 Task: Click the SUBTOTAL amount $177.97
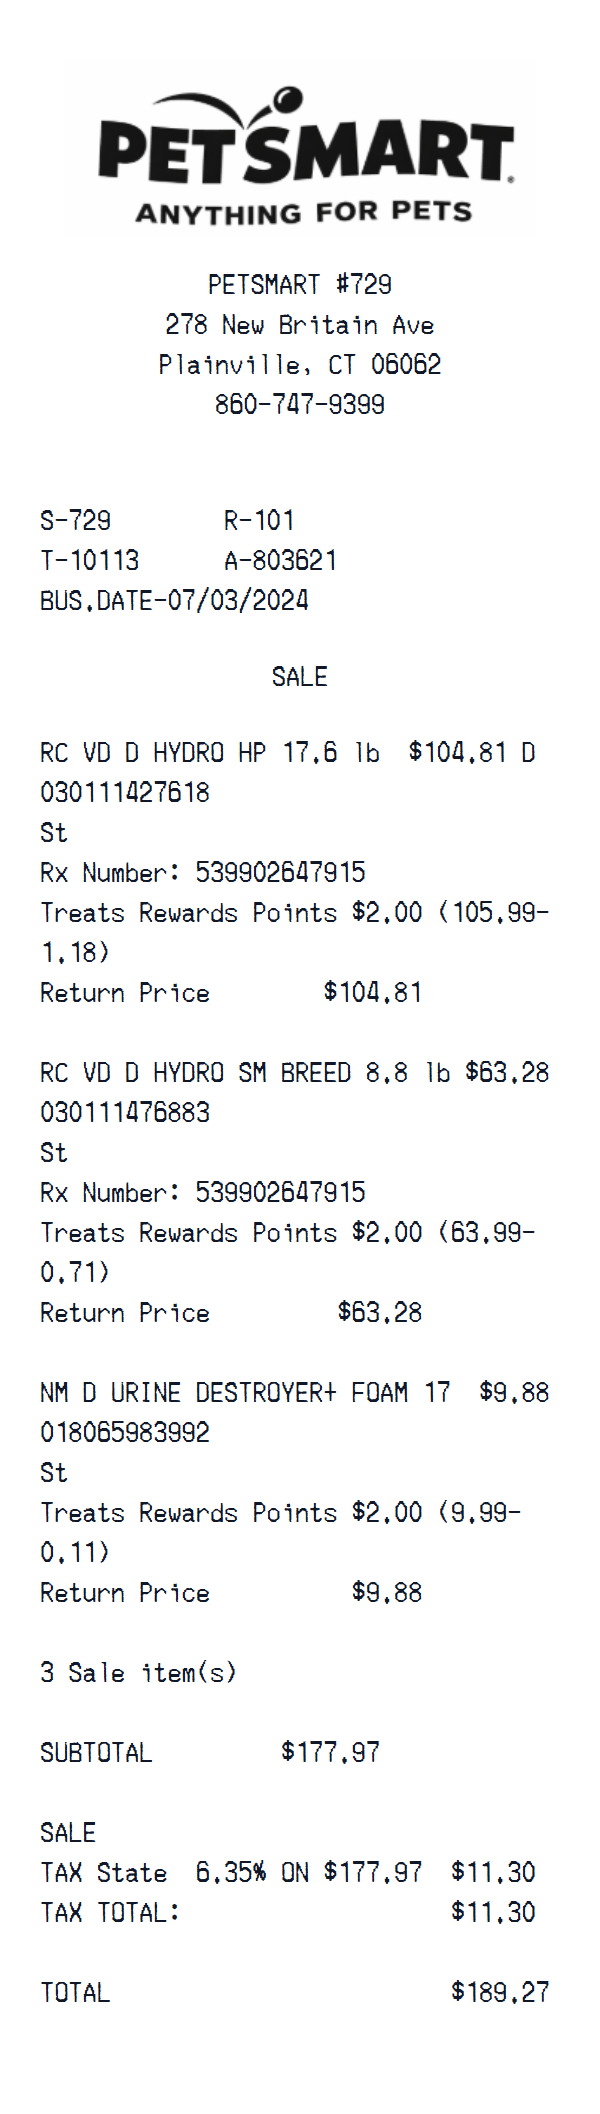pyautogui.click(x=331, y=1753)
